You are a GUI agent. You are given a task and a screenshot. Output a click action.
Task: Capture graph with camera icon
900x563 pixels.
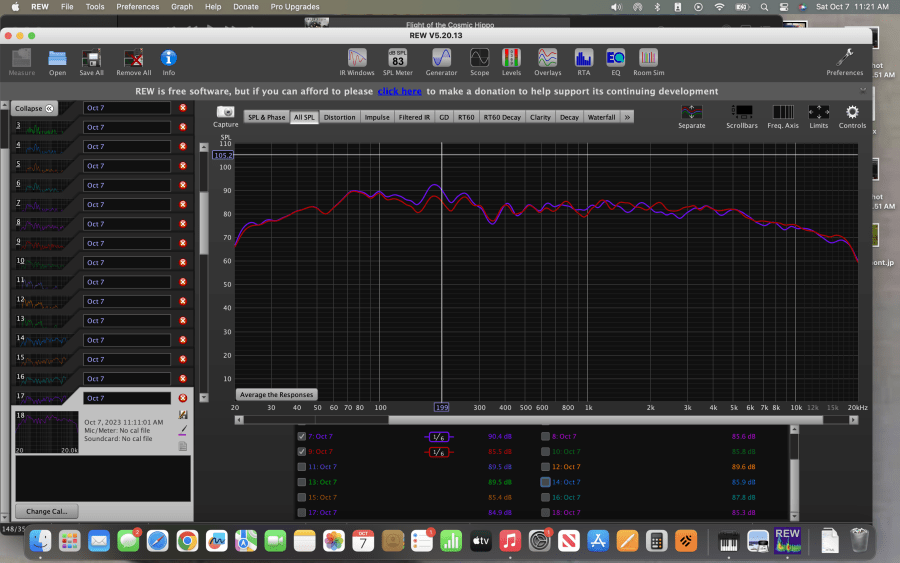(x=226, y=115)
